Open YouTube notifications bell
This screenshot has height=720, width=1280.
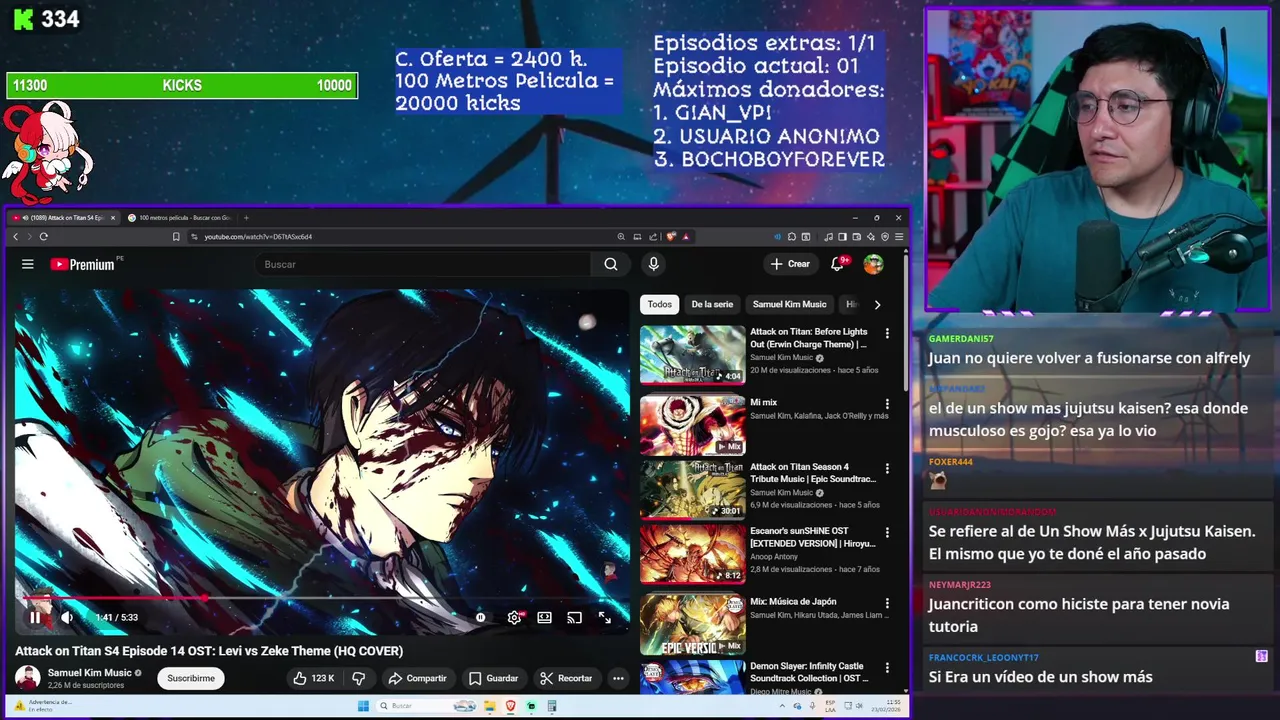(x=838, y=264)
